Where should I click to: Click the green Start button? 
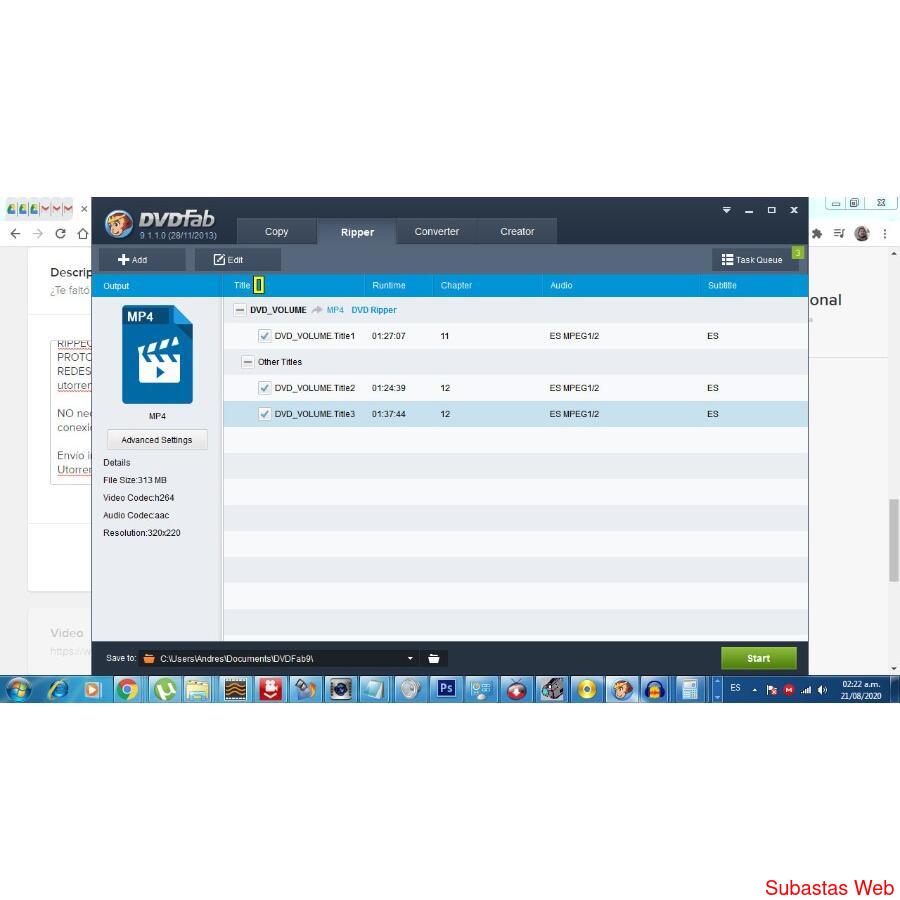758,658
